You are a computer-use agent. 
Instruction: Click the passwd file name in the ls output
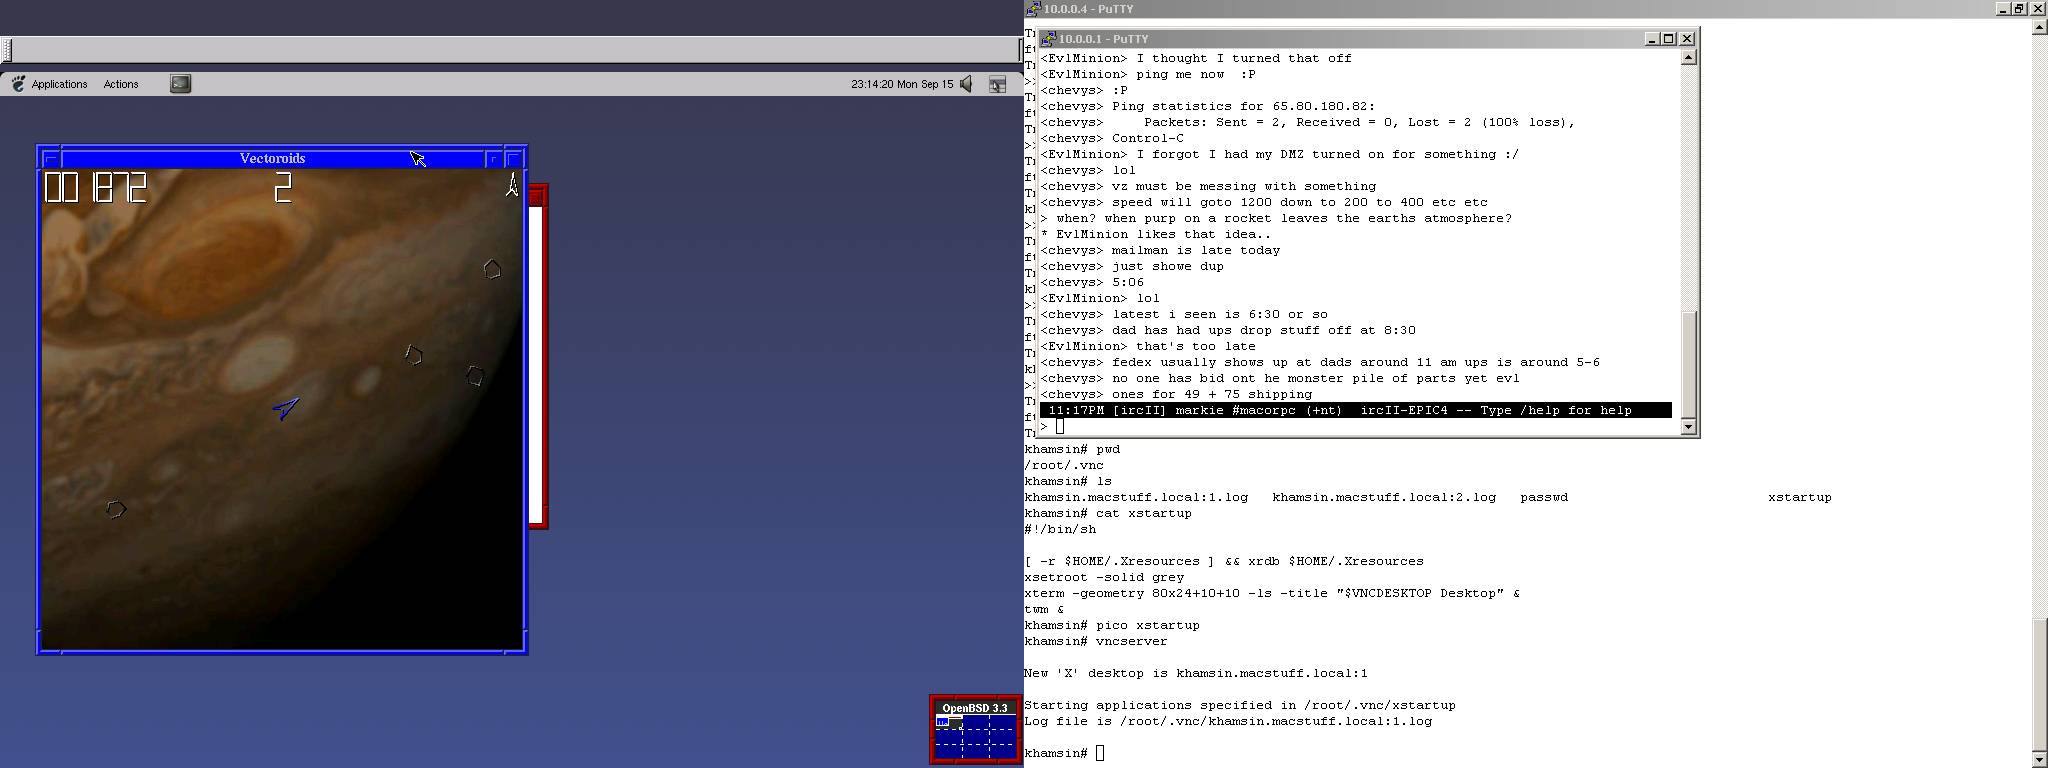pos(1544,497)
